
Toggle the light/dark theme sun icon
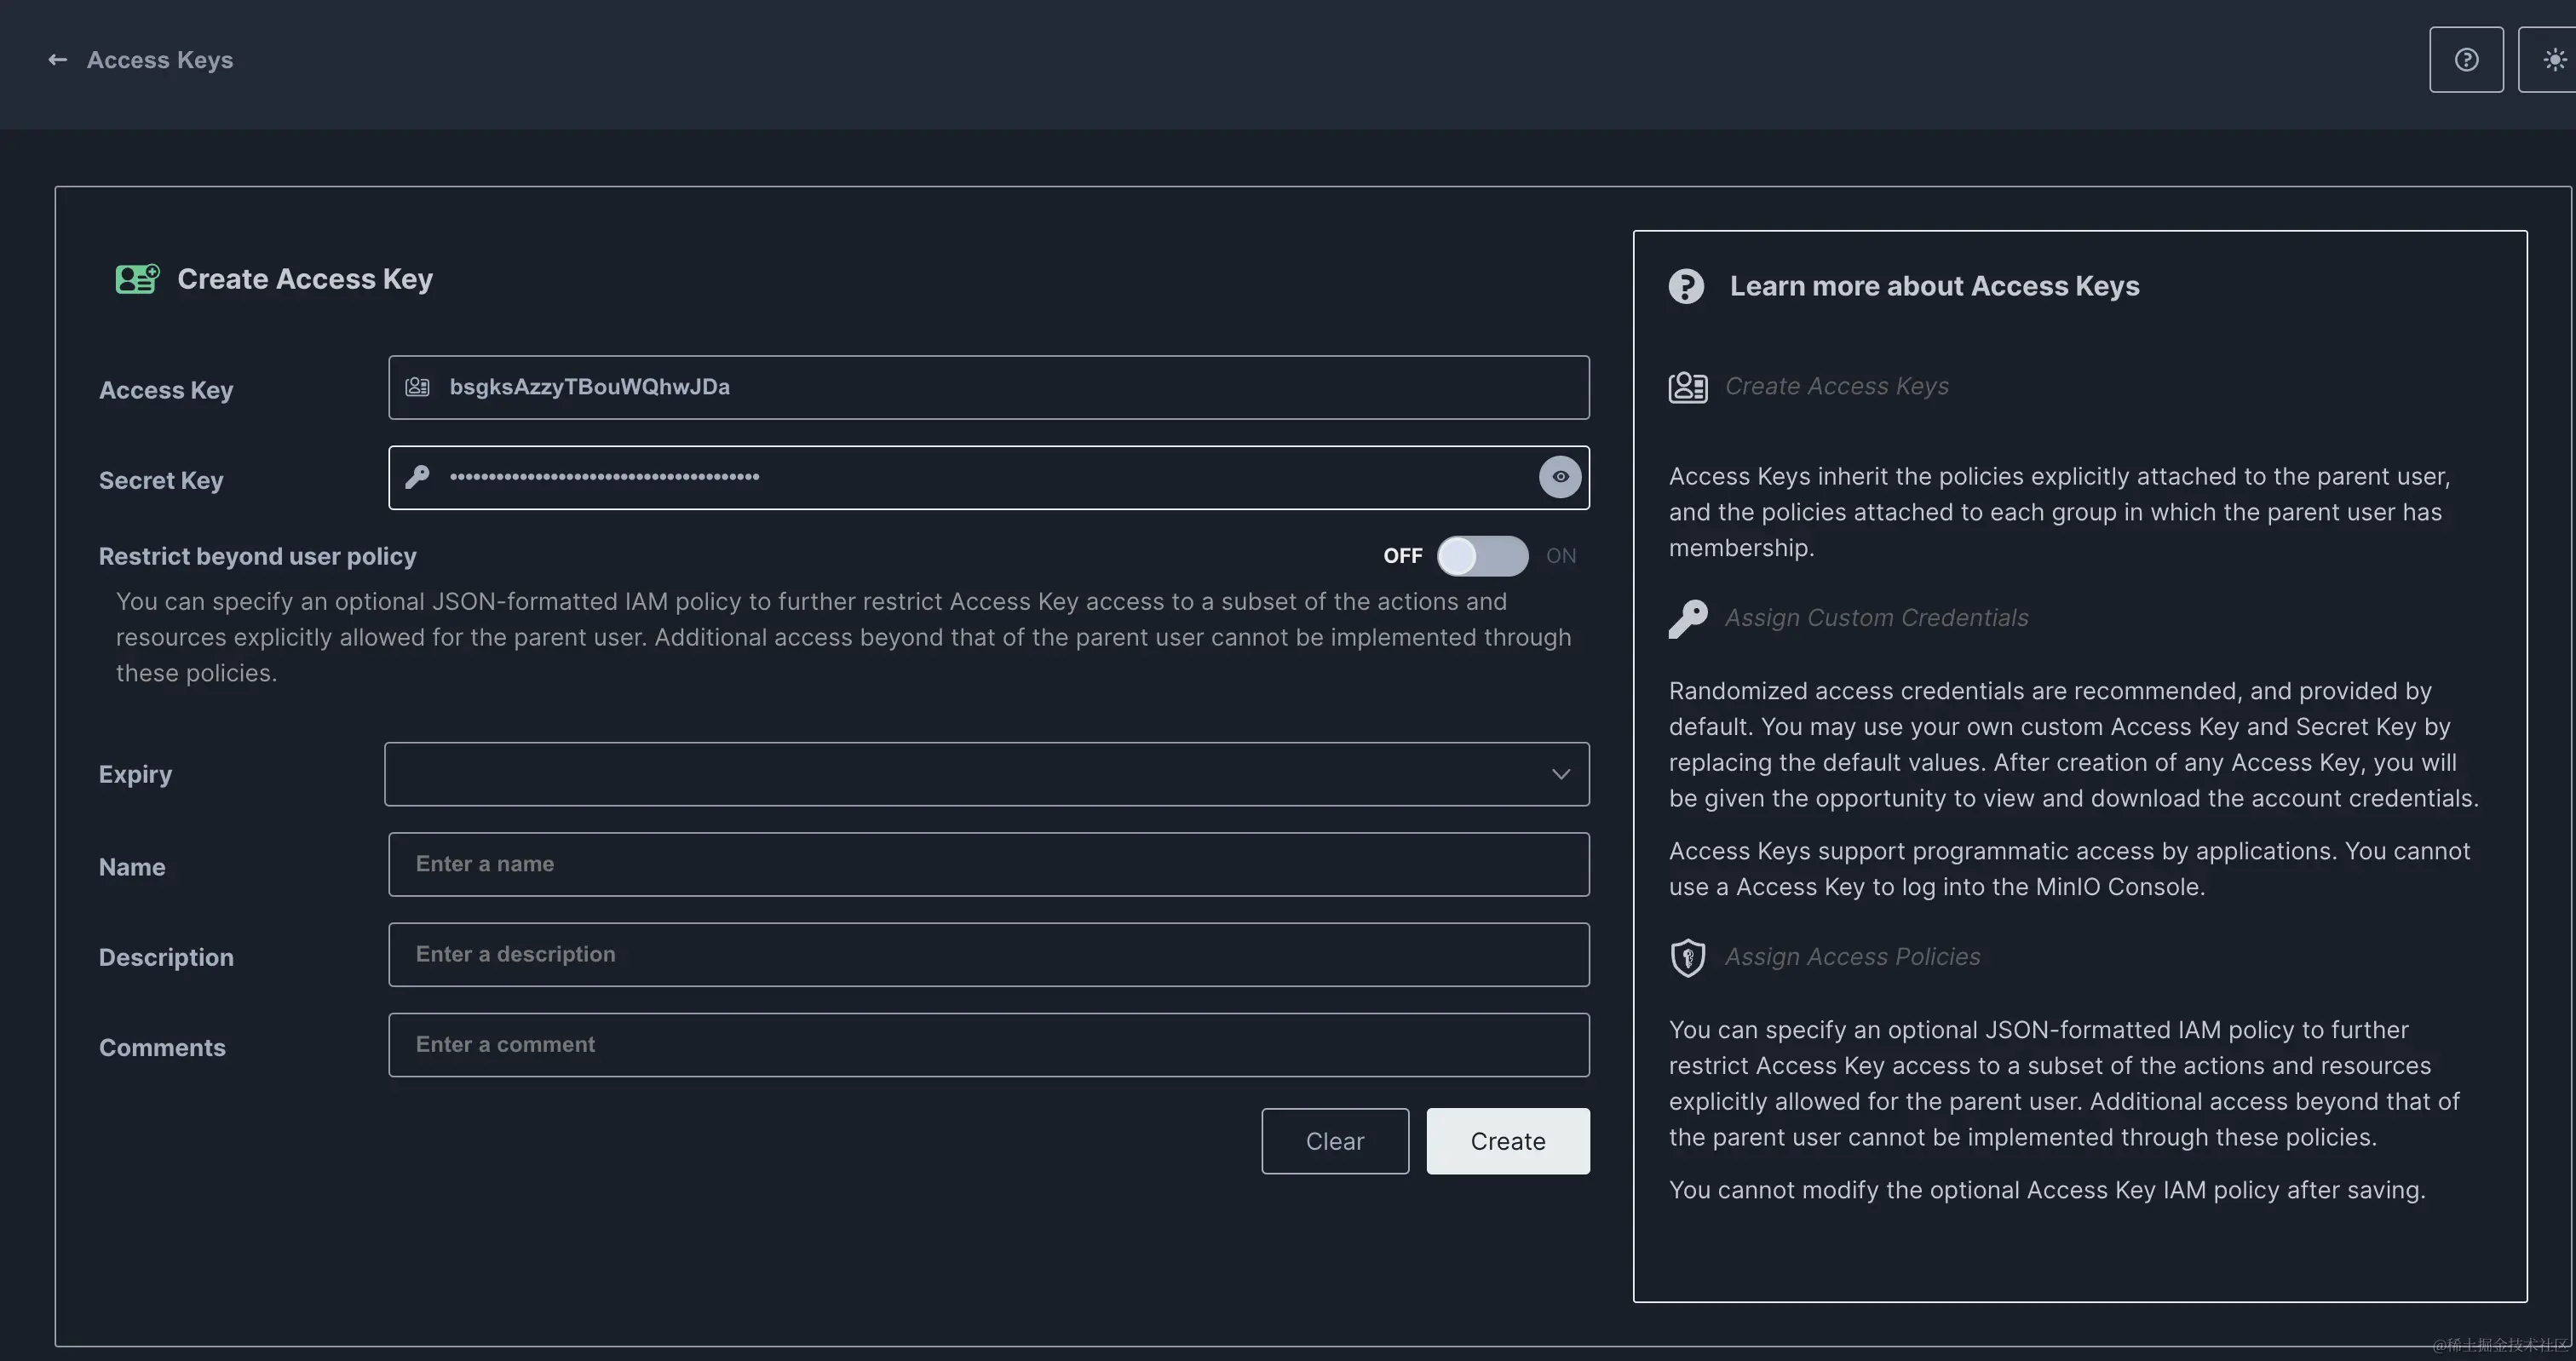pyautogui.click(x=2554, y=60)
